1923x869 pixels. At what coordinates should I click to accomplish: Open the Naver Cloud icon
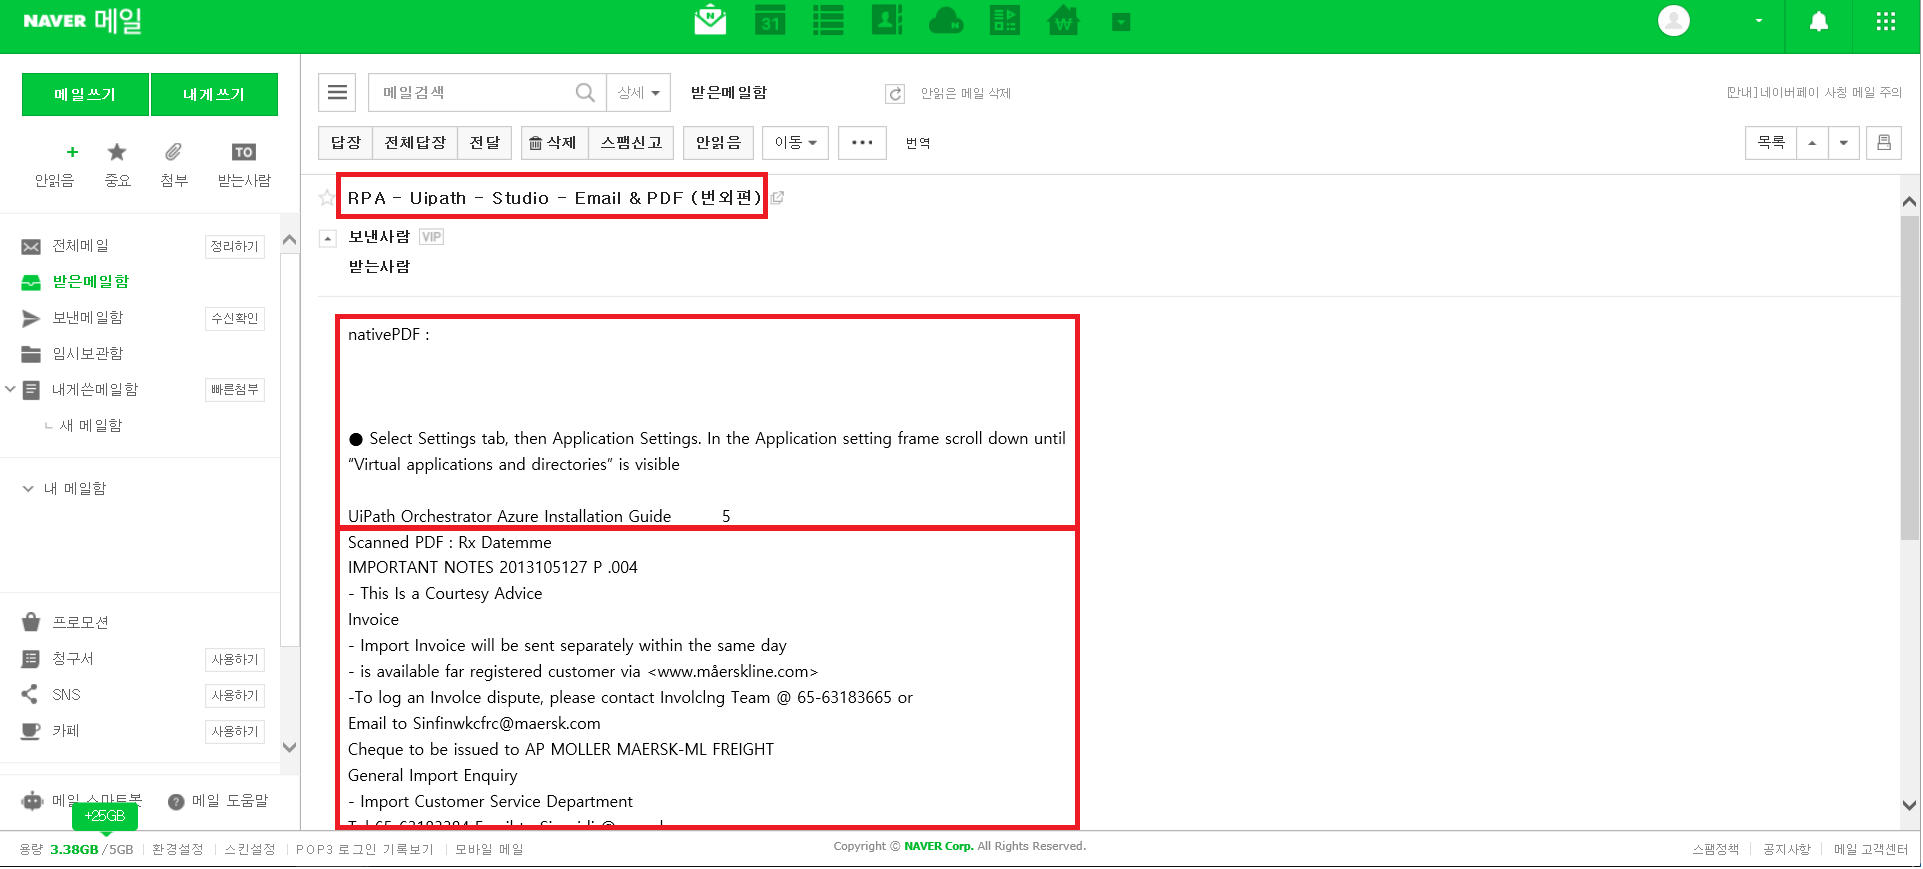[946, 20]
